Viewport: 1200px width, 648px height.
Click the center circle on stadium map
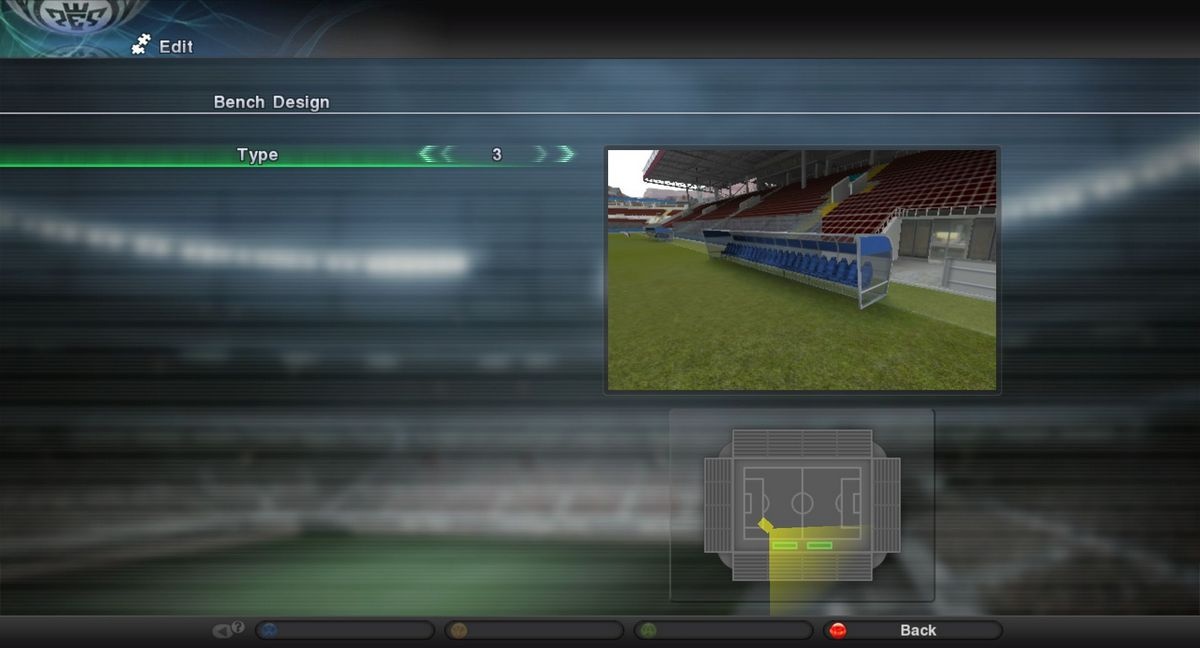[x=802, y=502]
